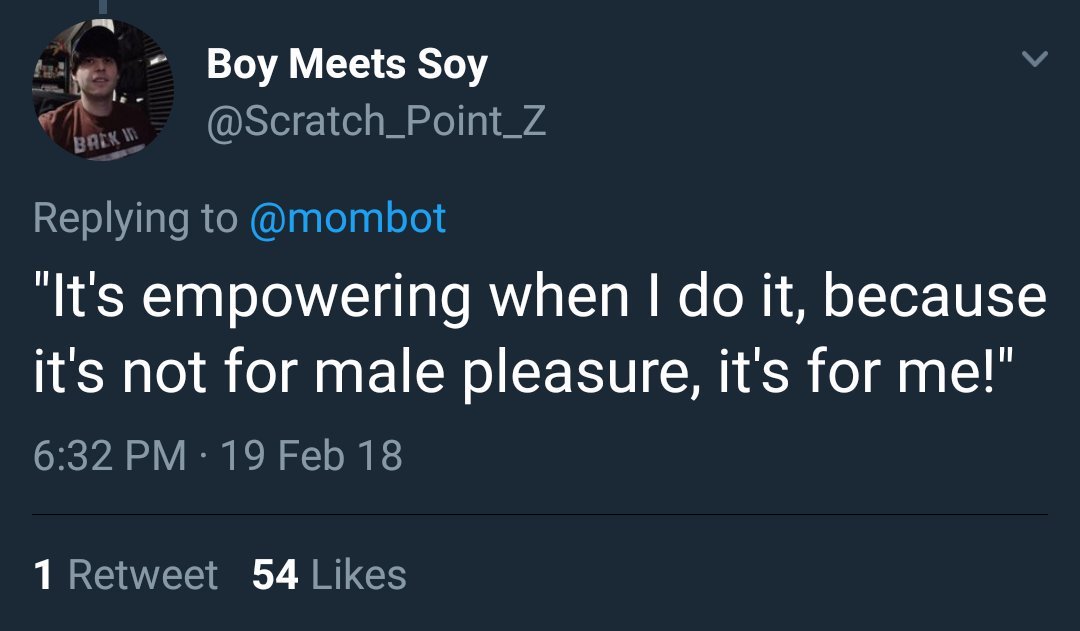
Task: View the 1 Retweet list
Action: coord(125,575)
